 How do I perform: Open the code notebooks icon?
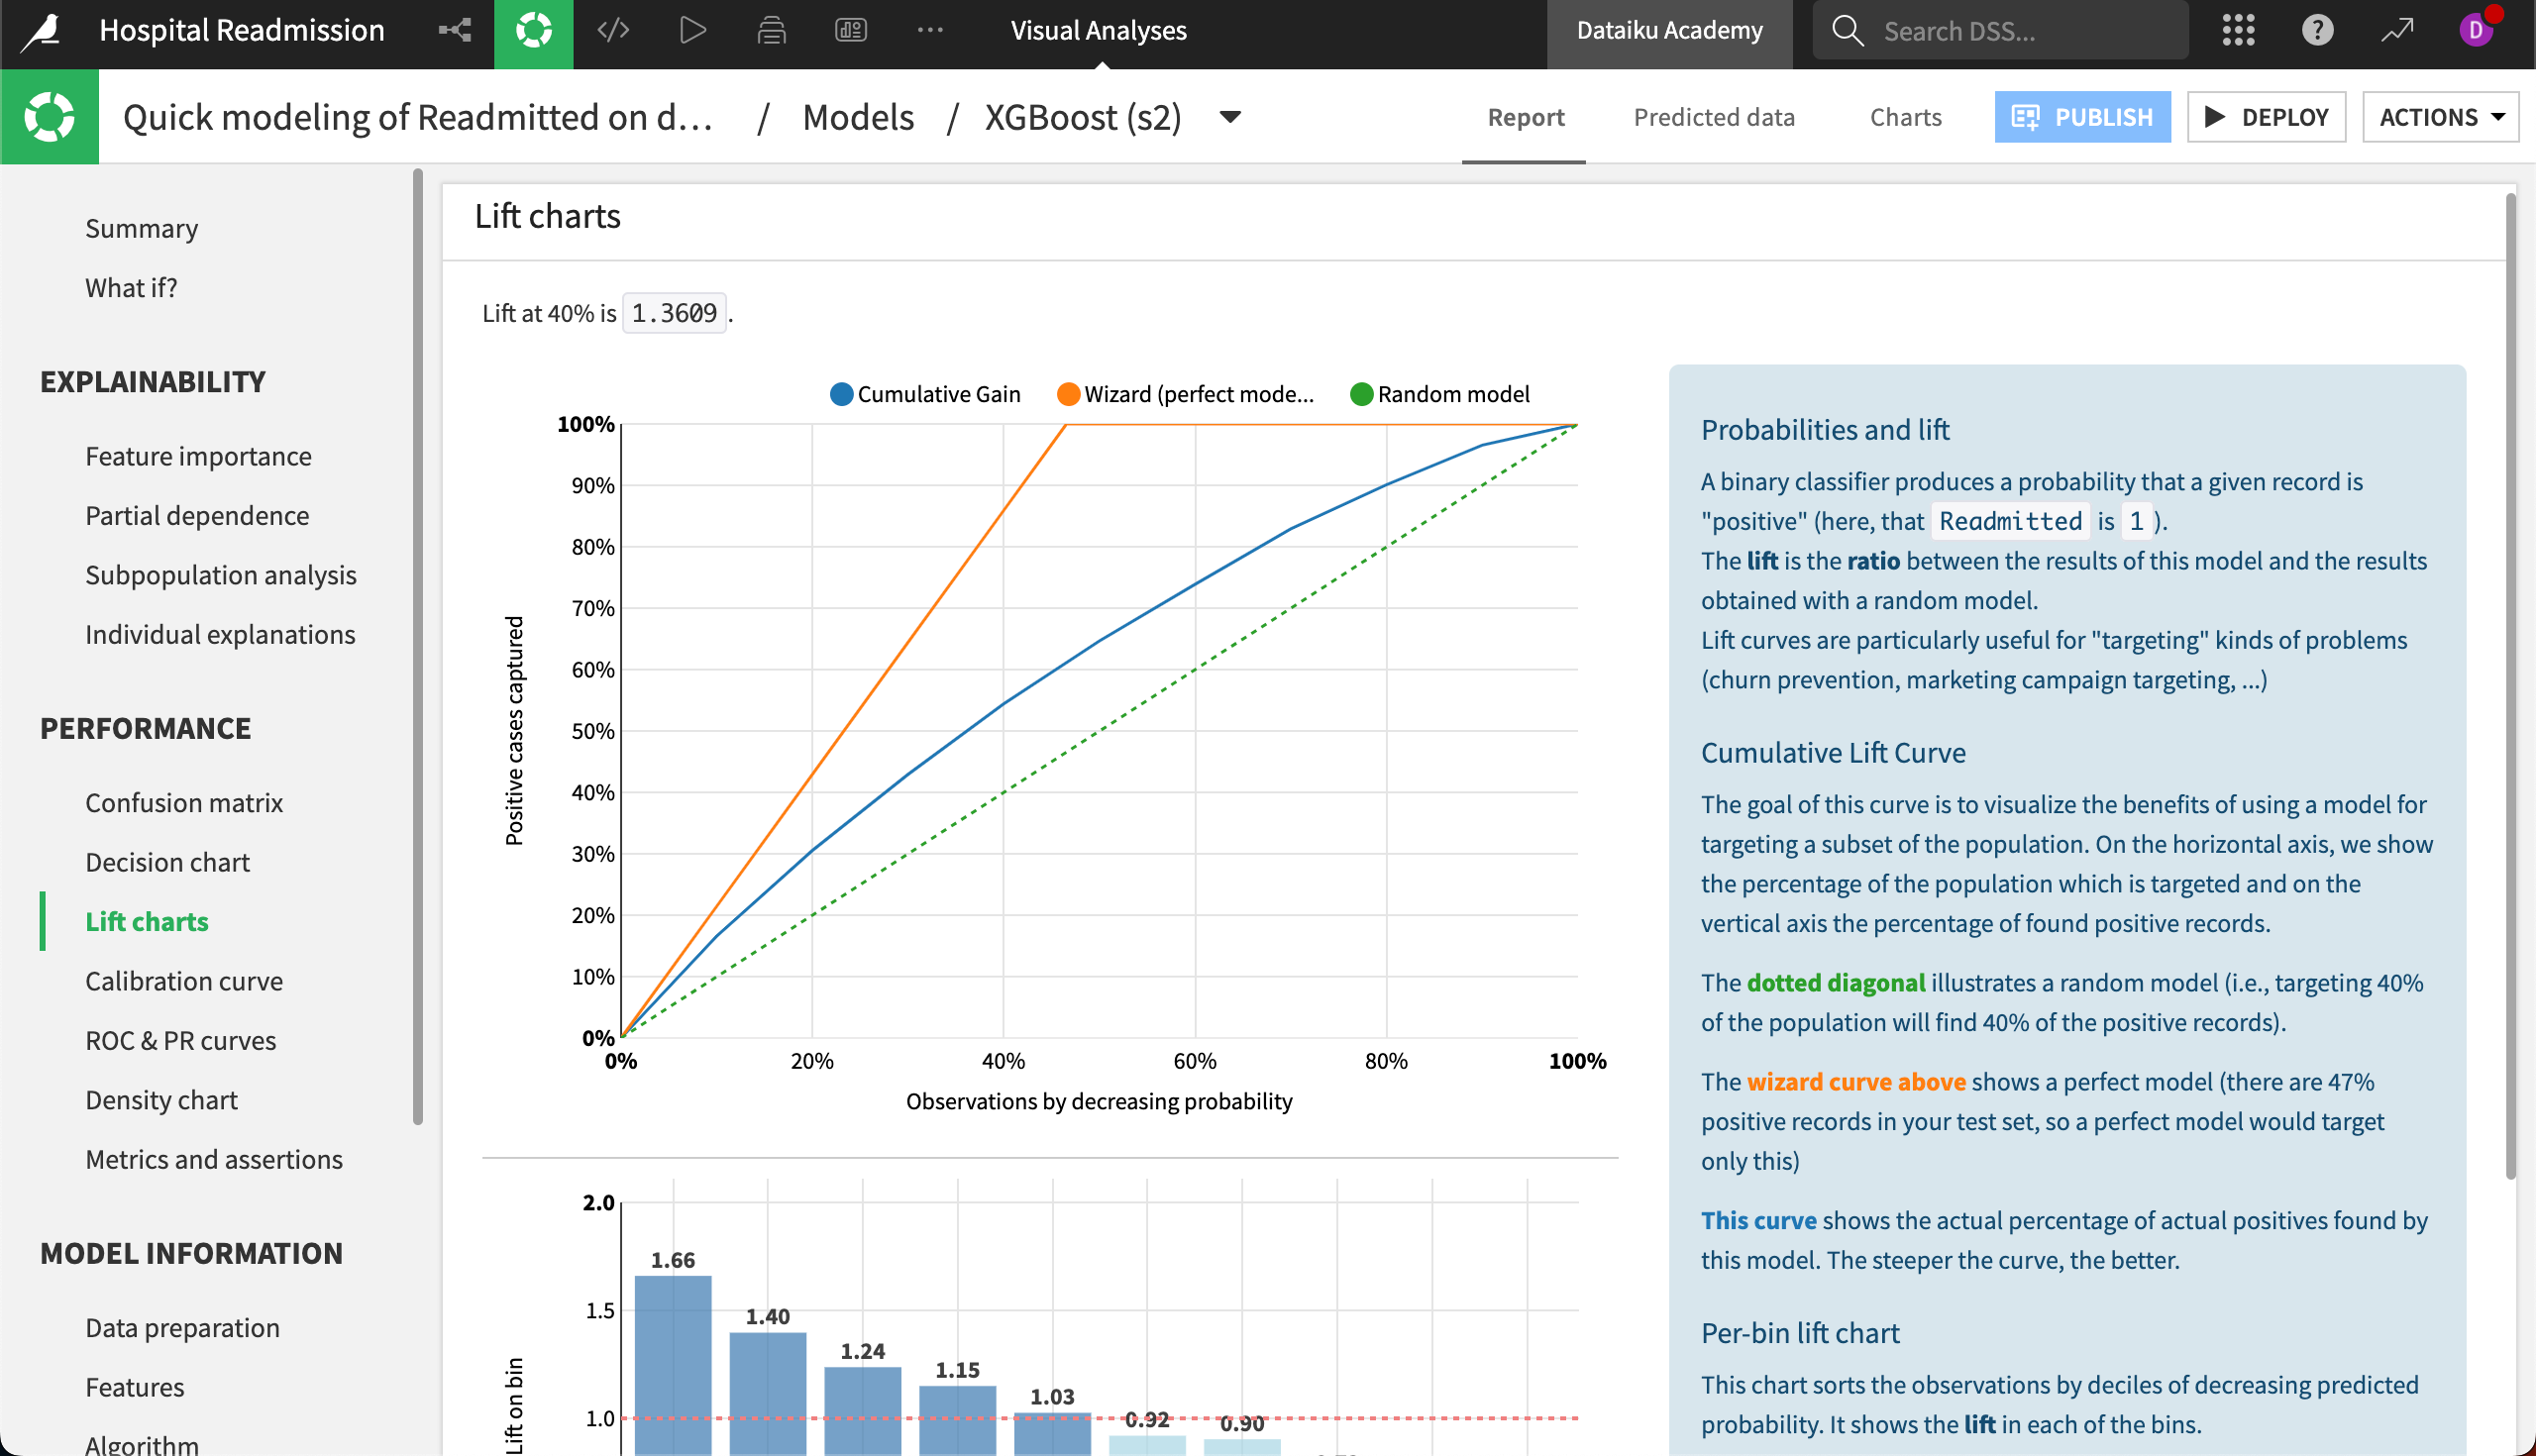(613, 31)
